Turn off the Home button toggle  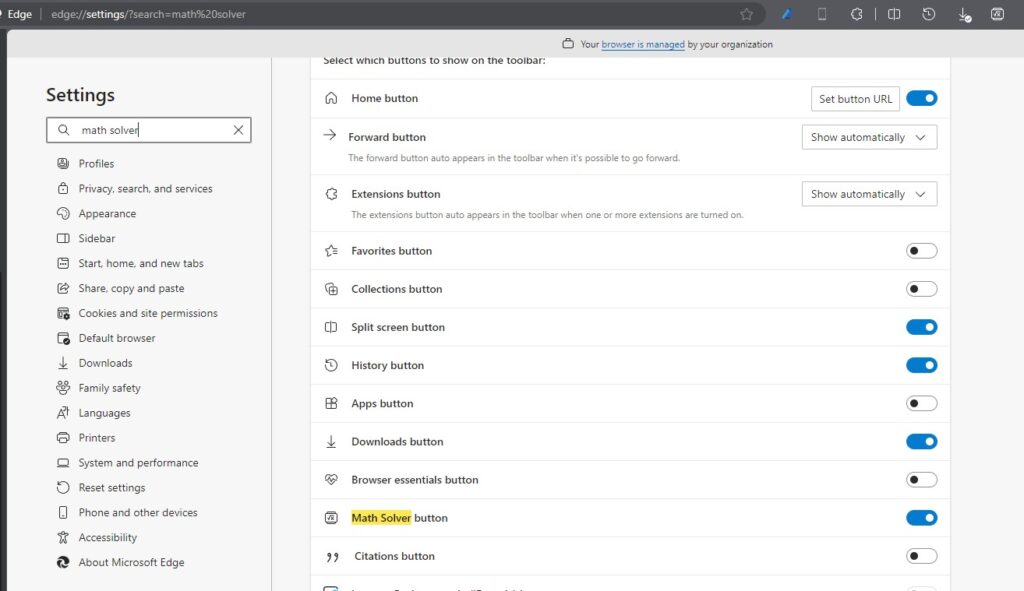pyautogui.click(x=921, y=98)
